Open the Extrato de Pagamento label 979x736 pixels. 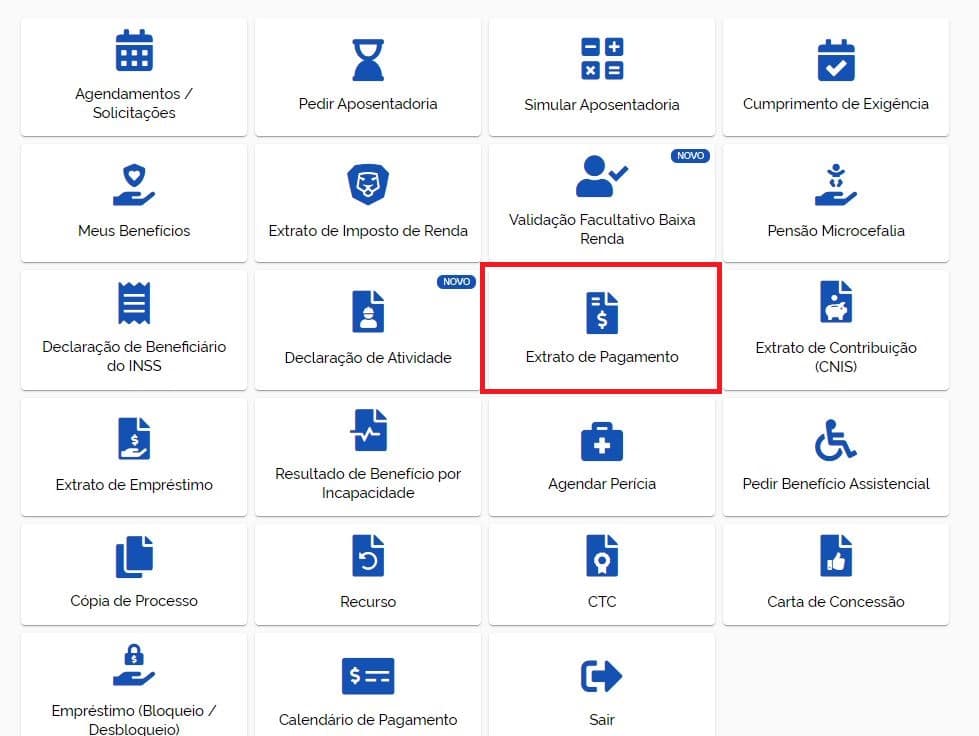click(602, 356)
